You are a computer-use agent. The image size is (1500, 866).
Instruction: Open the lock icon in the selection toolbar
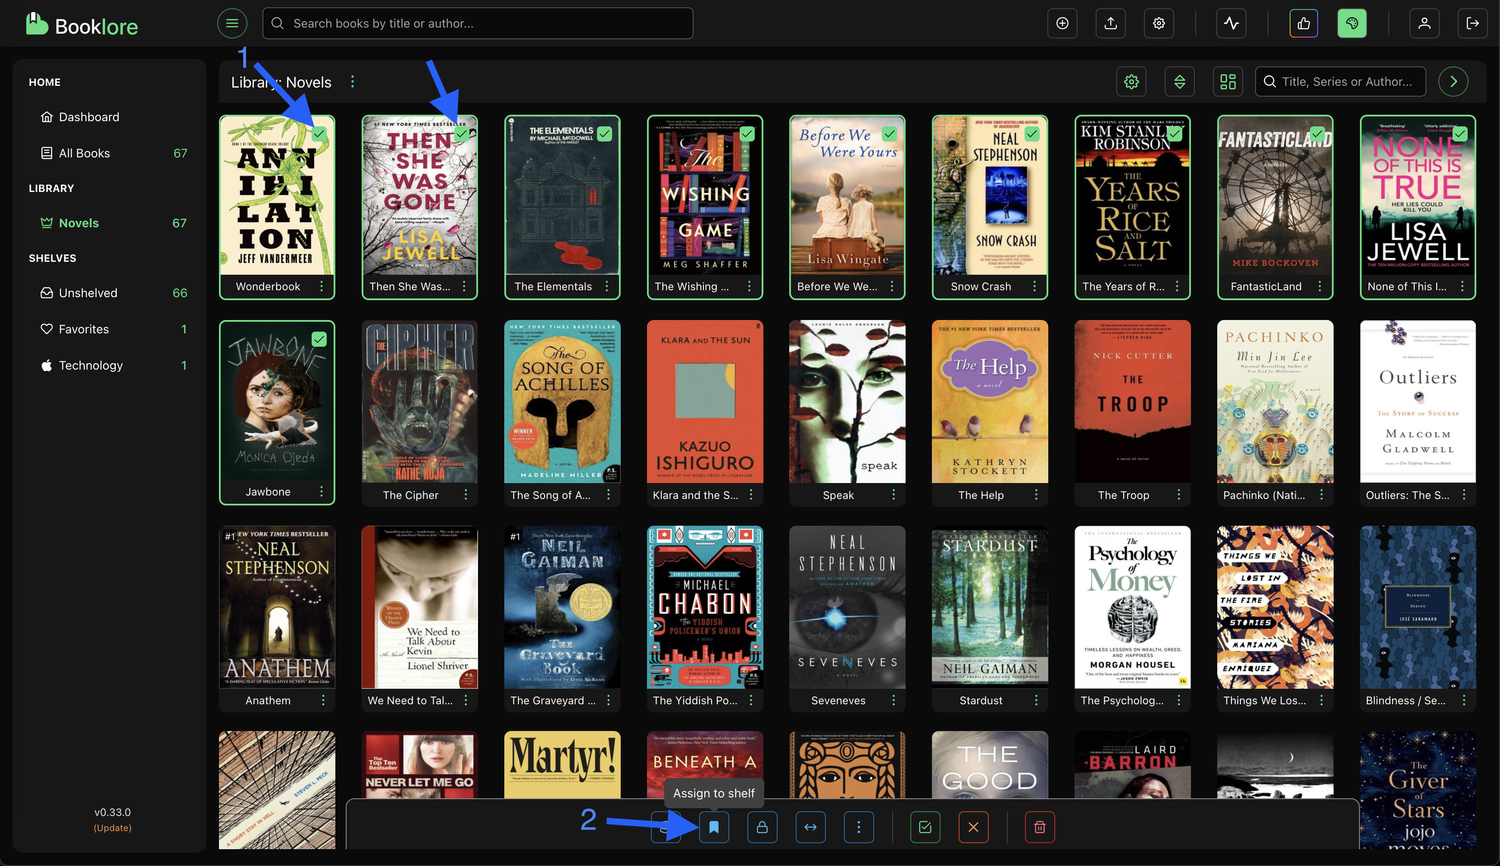[x=762, y=827]
